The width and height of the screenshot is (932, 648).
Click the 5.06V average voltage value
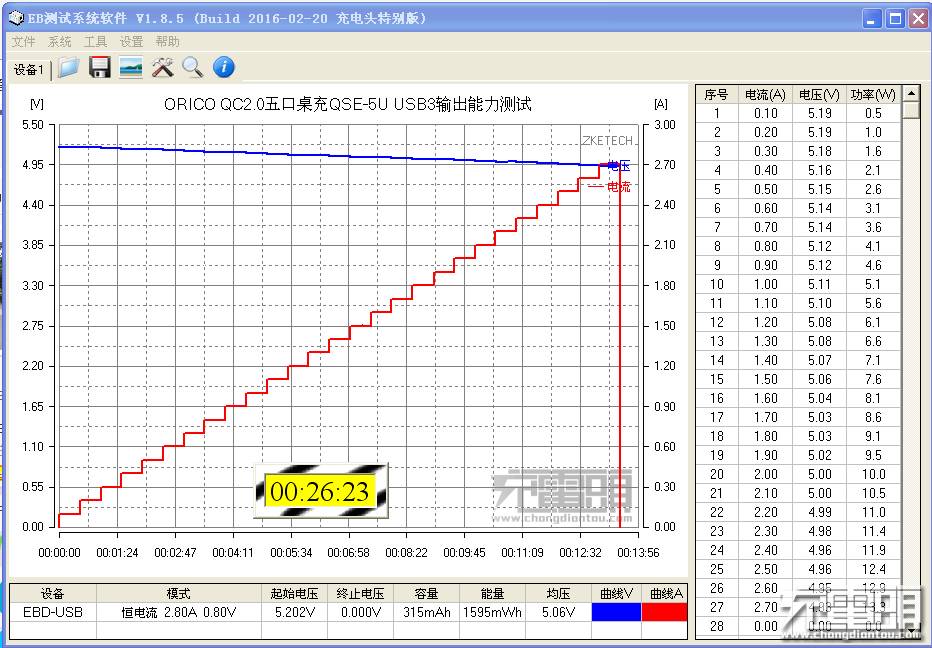coord(558,612)
